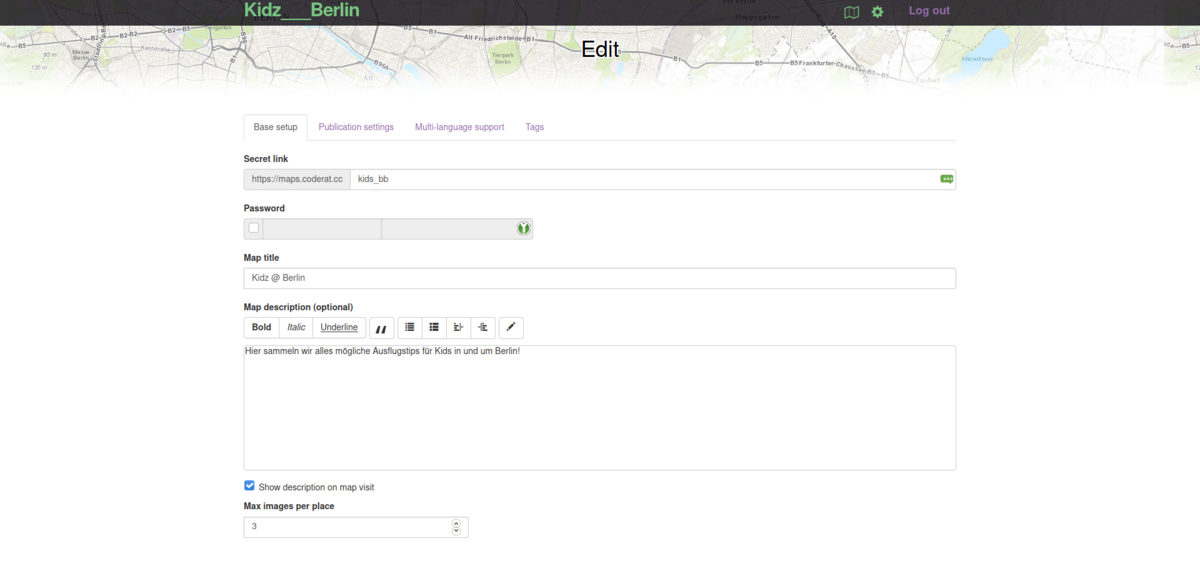1200x588 pixels.
Task: Click Log out in the top bar
Action: tap(929, 10)
